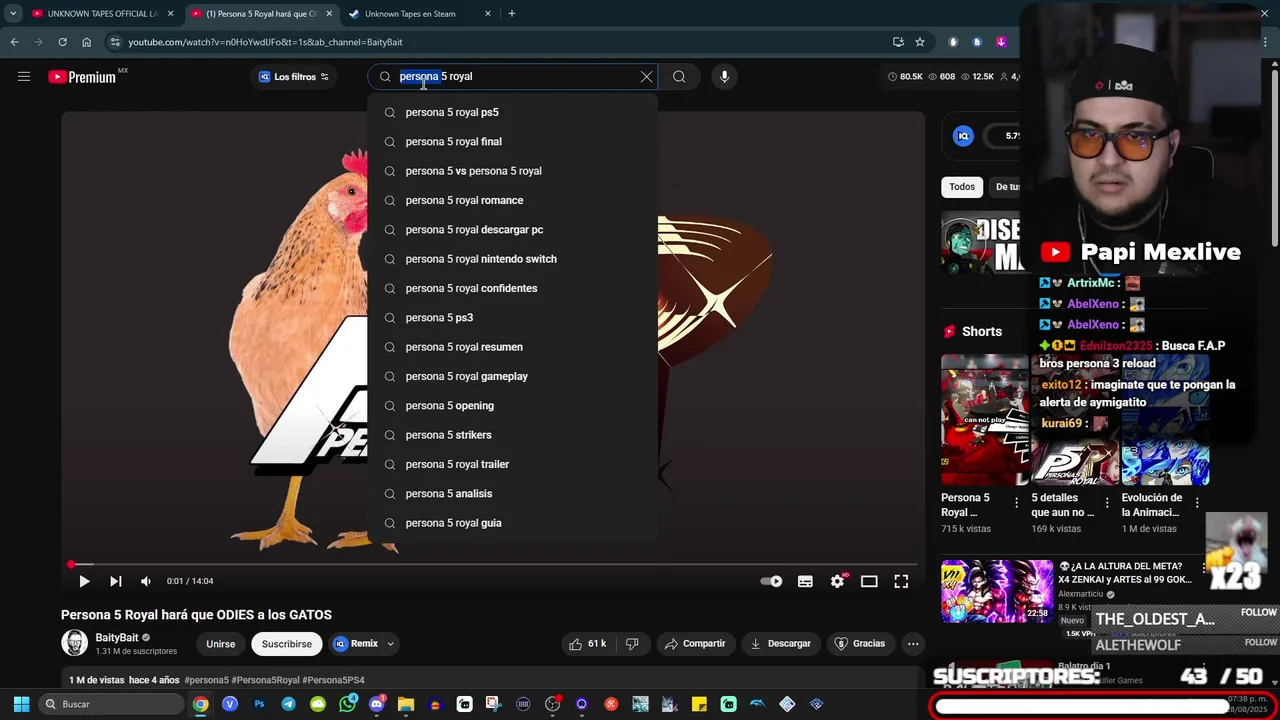
Task: Open the more actions ellipsis below video
Action: coord(912,644)
